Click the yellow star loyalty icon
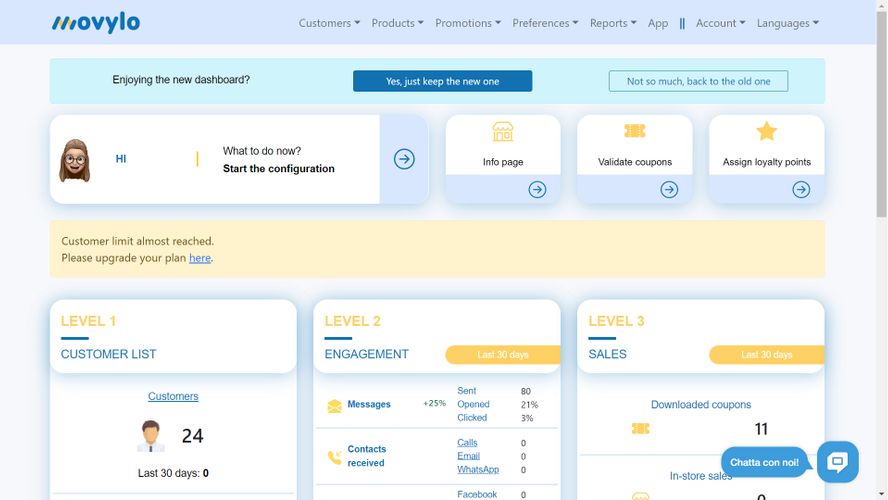 coord(766,132)
